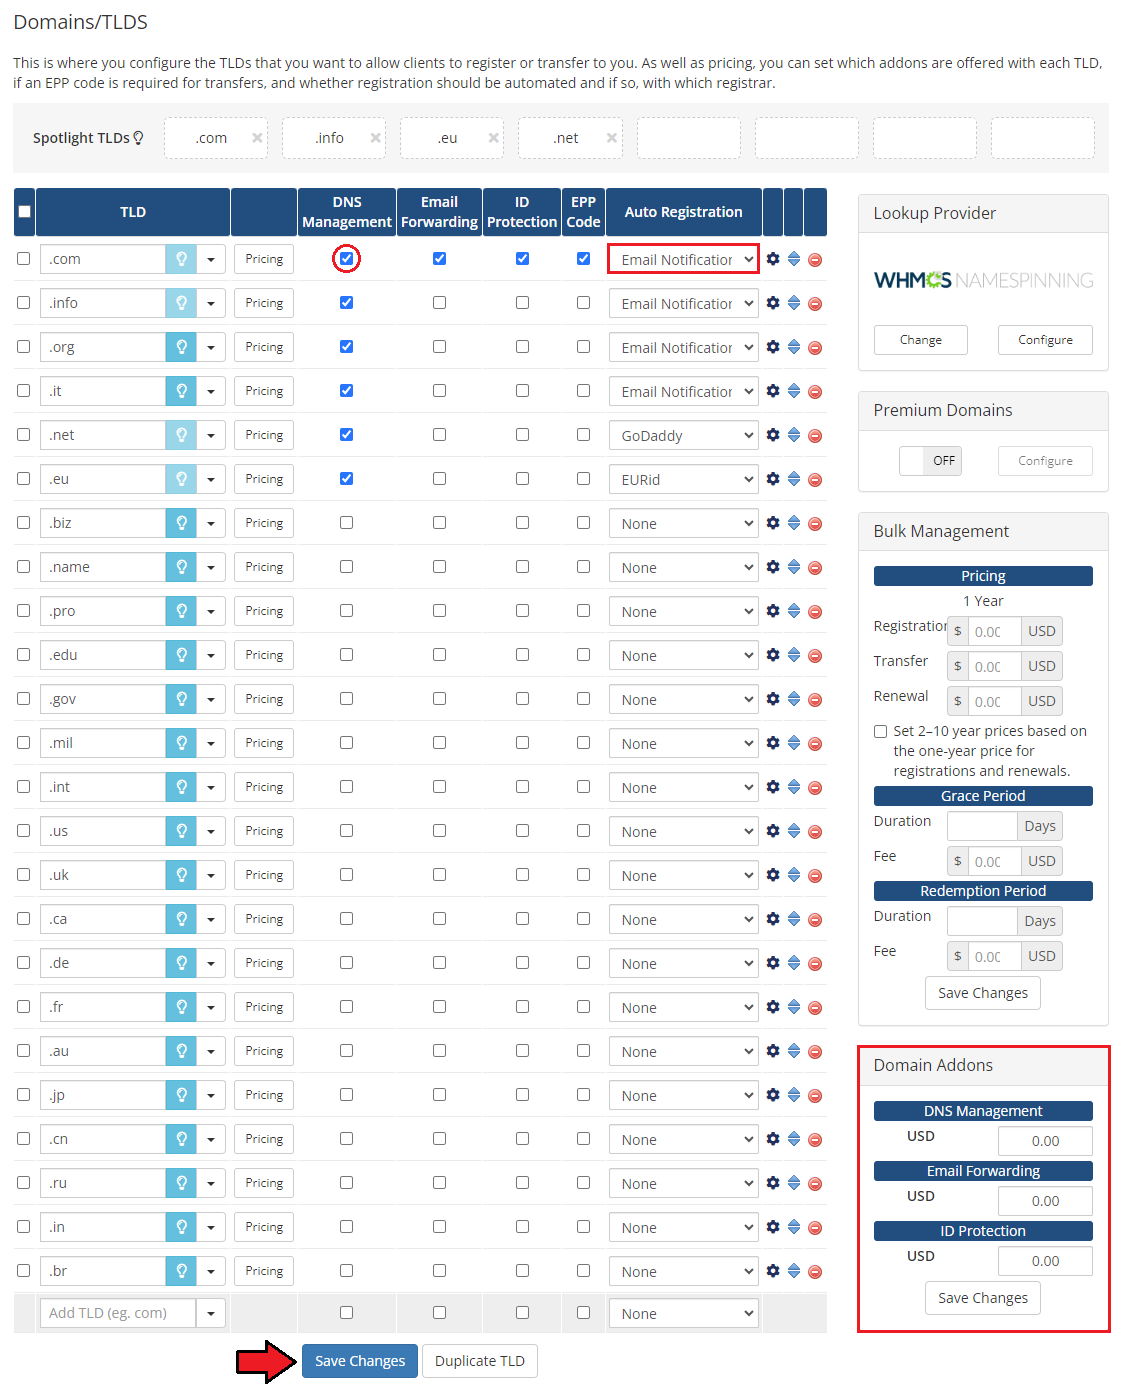This screenshot has height=1389, width=1121.
Task: Delete the .au TLD entry
Action: click(815, 1052)
